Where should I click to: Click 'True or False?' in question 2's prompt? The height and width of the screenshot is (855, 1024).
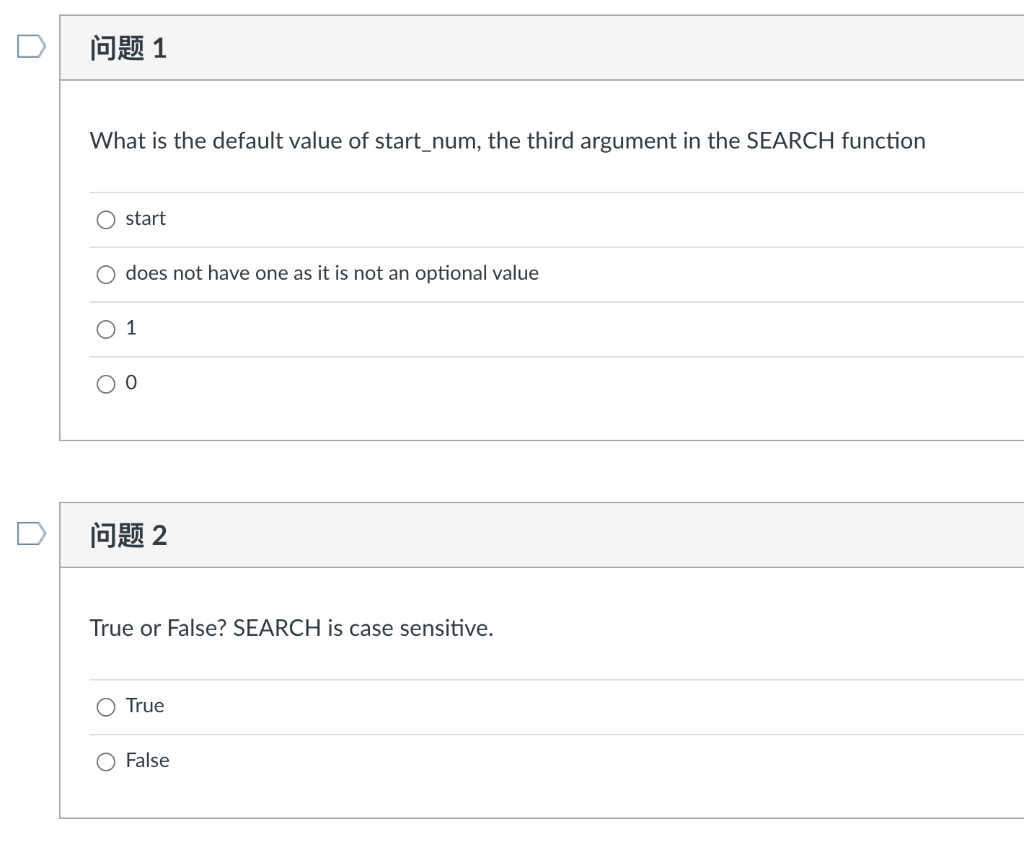(x=158, y=629)
